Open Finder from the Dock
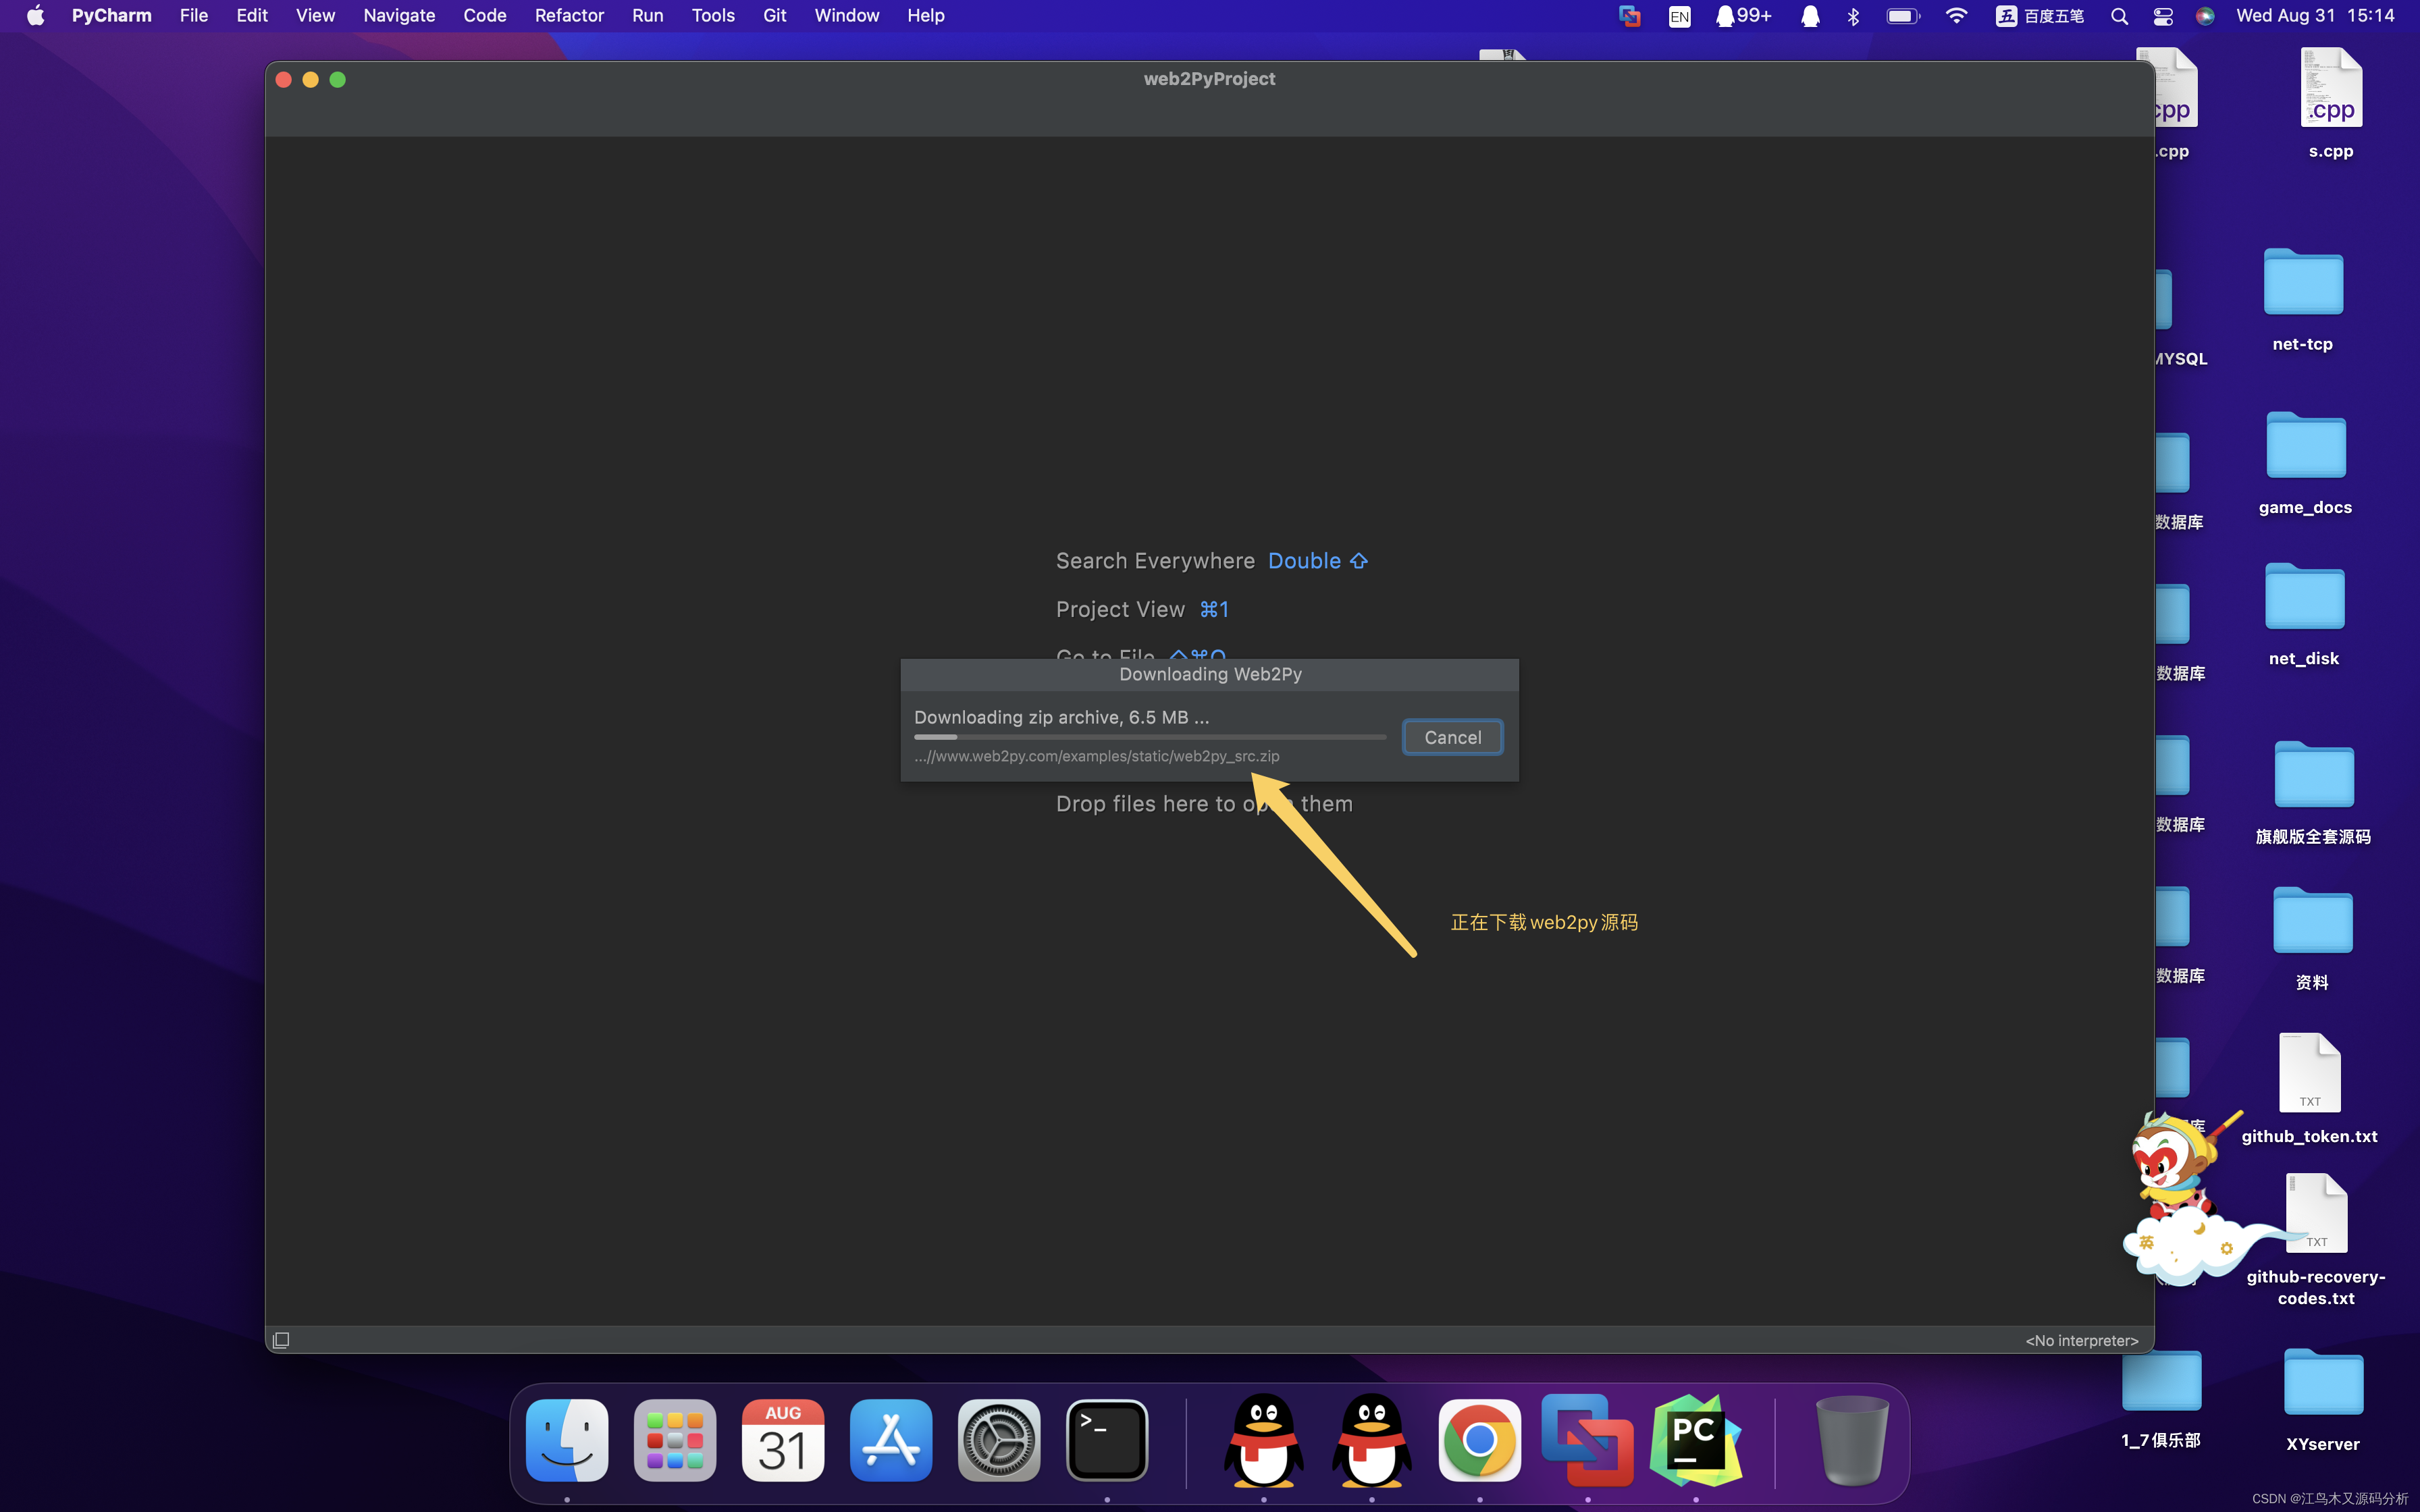 pos(567,1440)
